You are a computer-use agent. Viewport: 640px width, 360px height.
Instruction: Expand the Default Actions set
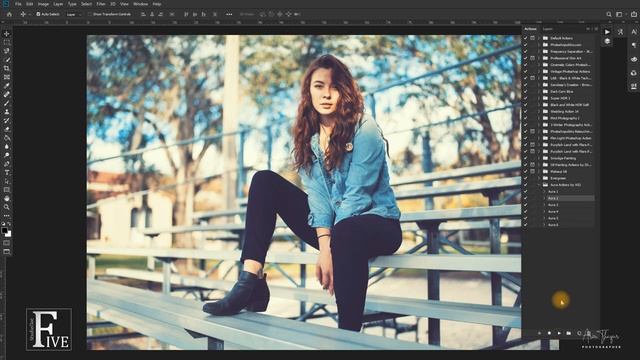pos(539,38)
